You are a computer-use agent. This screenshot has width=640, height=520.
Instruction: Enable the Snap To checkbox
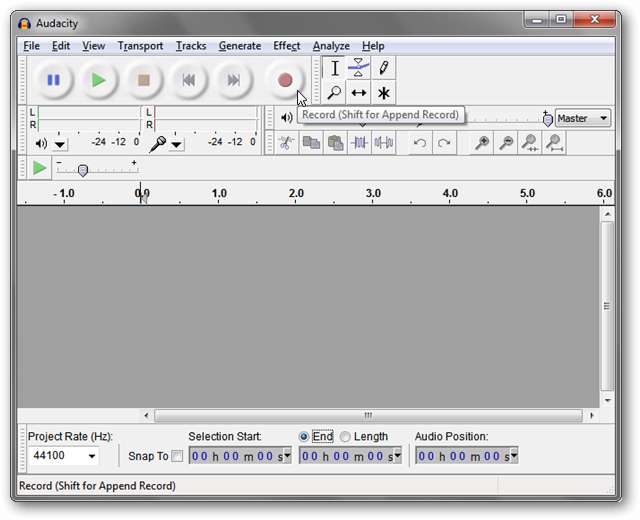(177, 456)
